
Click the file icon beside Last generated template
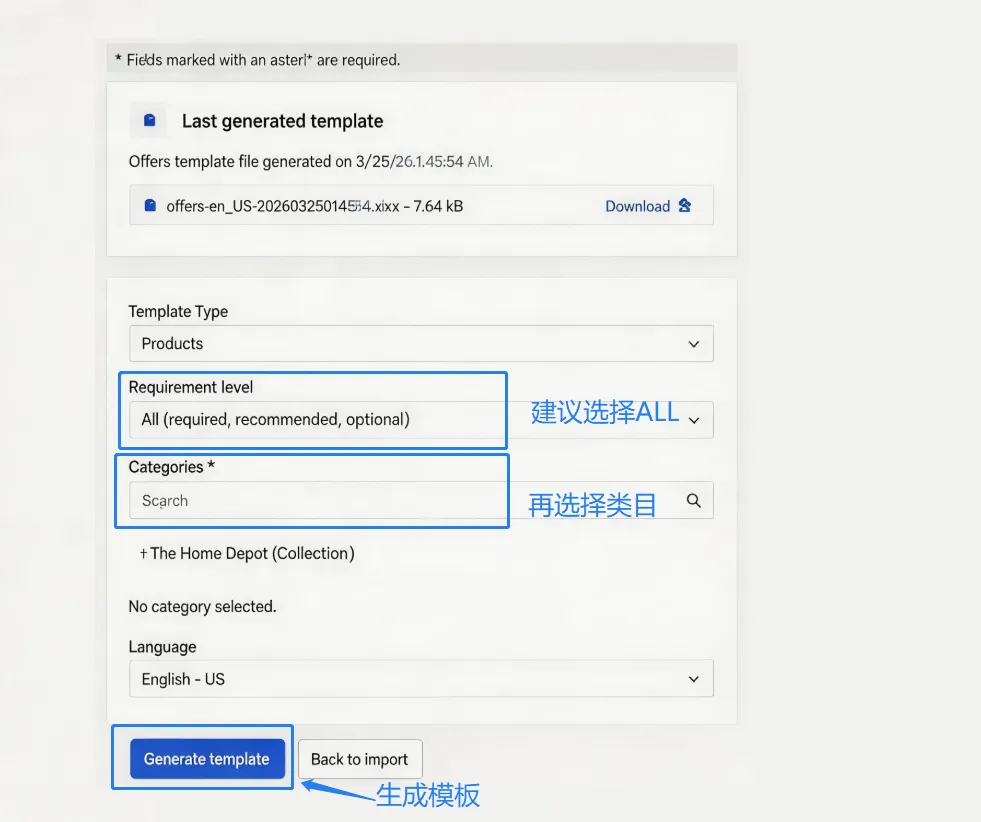149,121
